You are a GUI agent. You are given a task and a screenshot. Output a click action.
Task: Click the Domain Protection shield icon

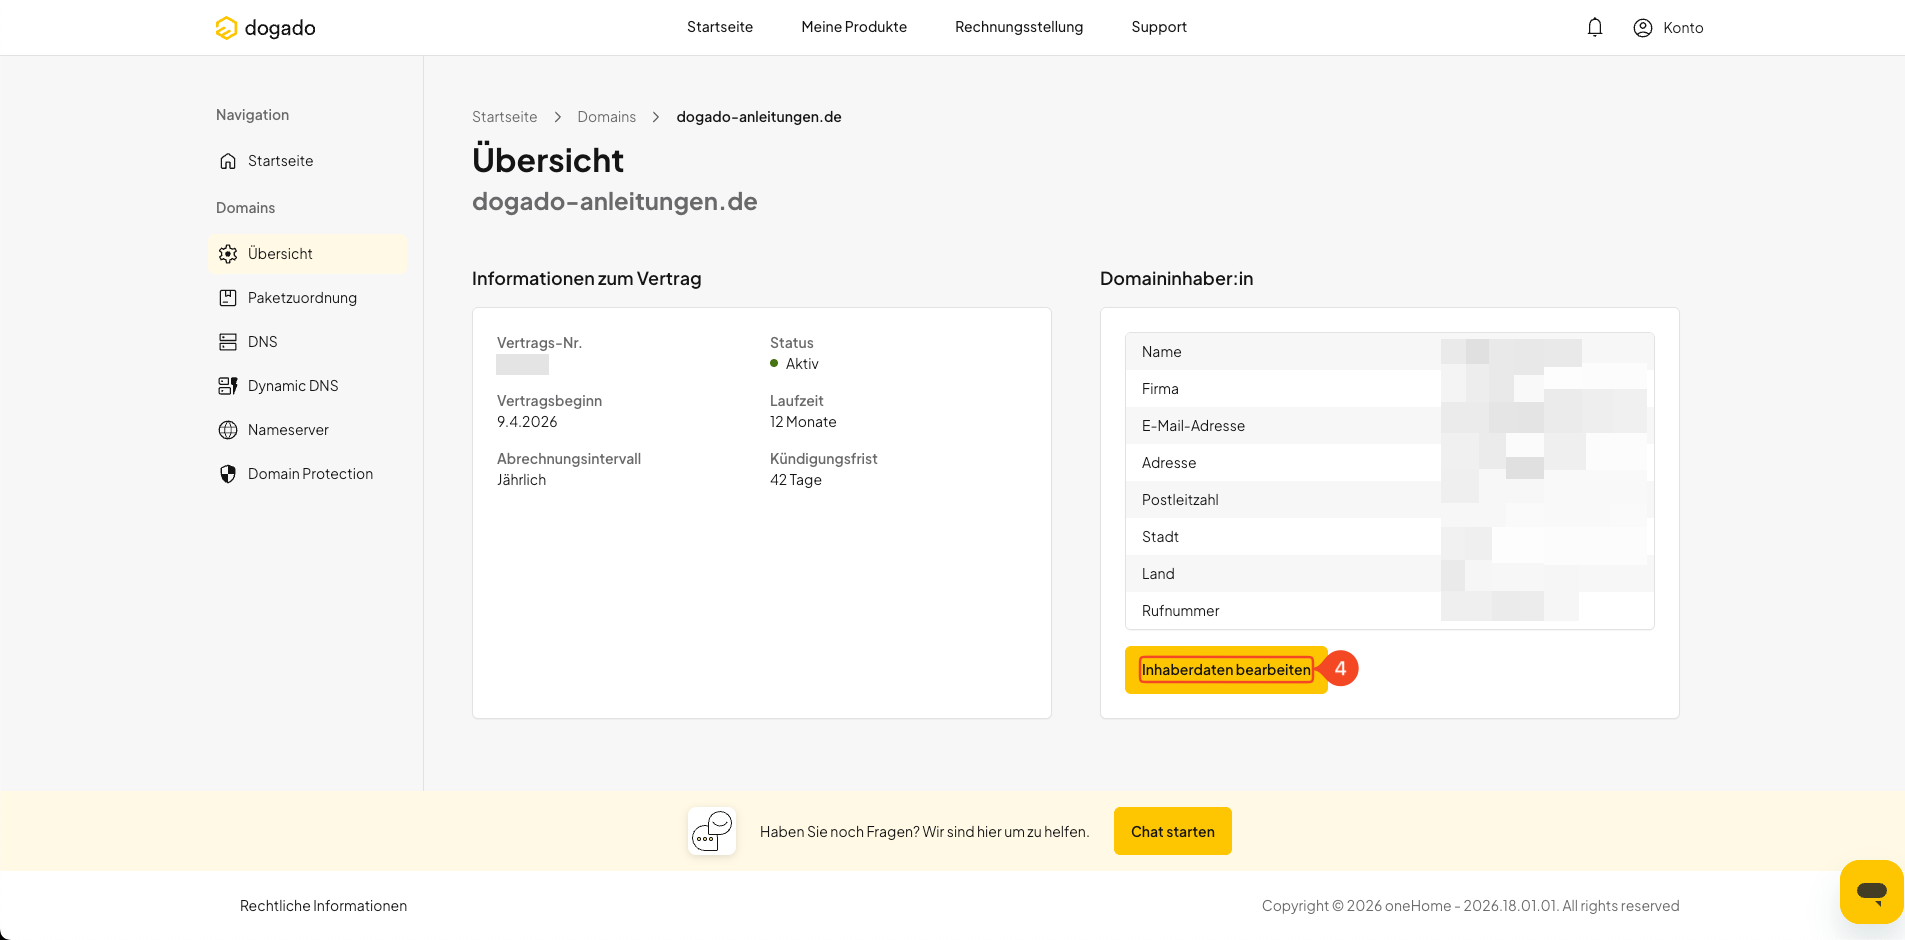click(x=228, y=474)
